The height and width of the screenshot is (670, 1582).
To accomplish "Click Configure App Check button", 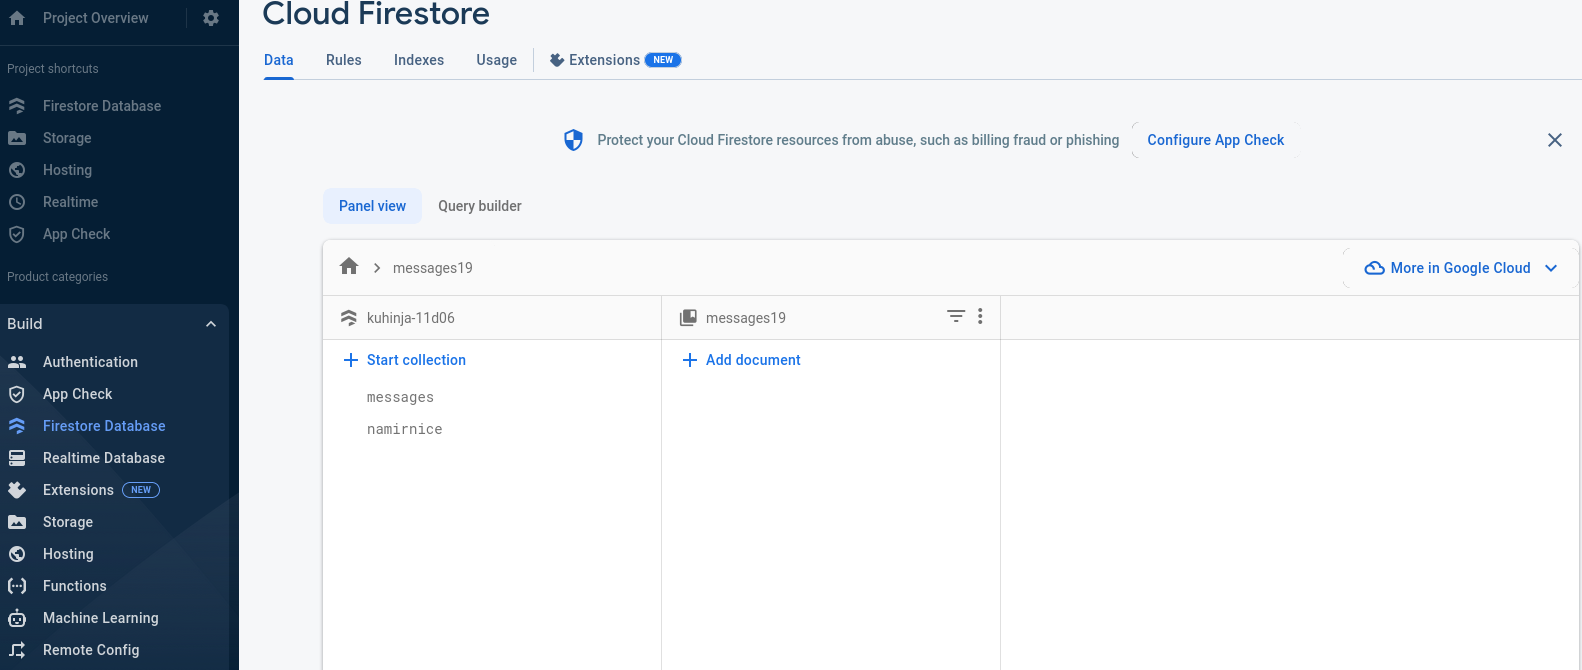I will (1216, 140).
